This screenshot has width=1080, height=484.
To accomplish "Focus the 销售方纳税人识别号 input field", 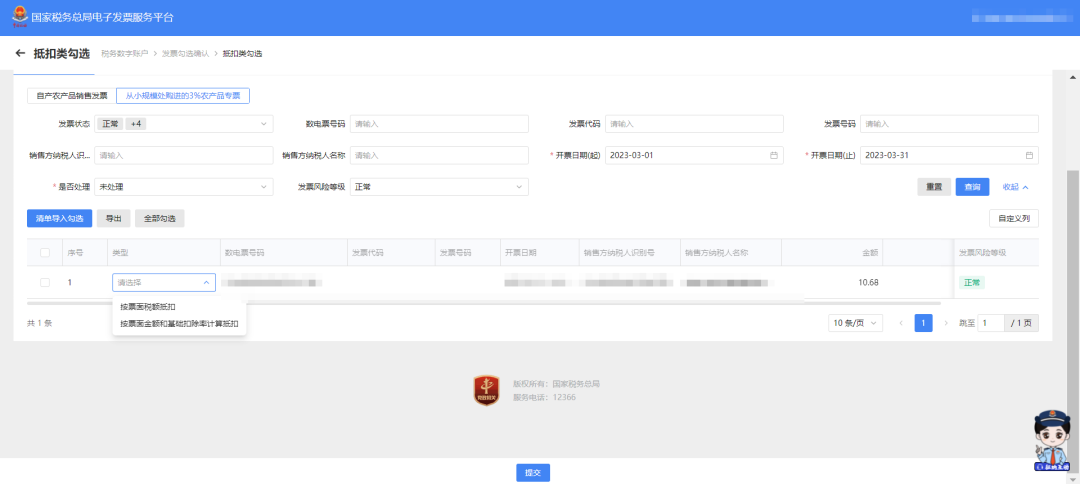I will [x=184, y=156].
